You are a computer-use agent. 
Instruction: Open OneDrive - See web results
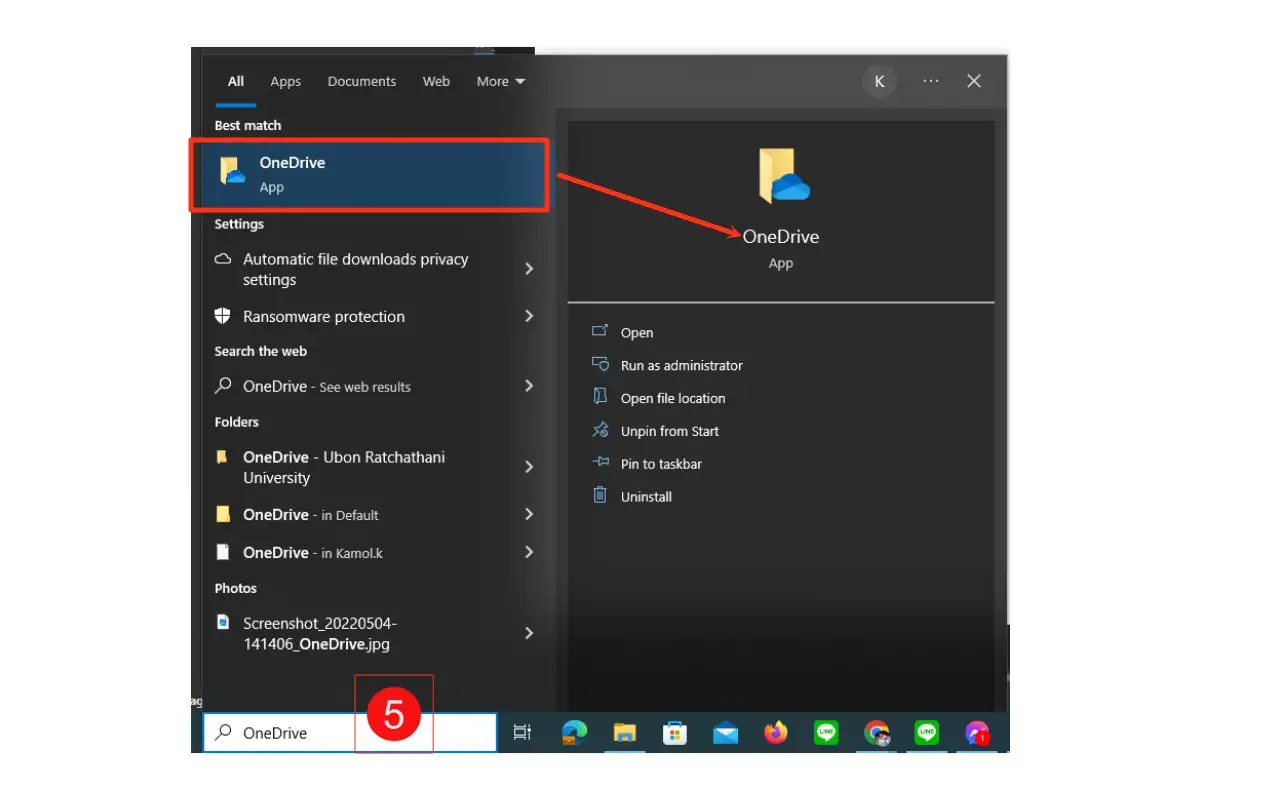(x=327, y=386)
